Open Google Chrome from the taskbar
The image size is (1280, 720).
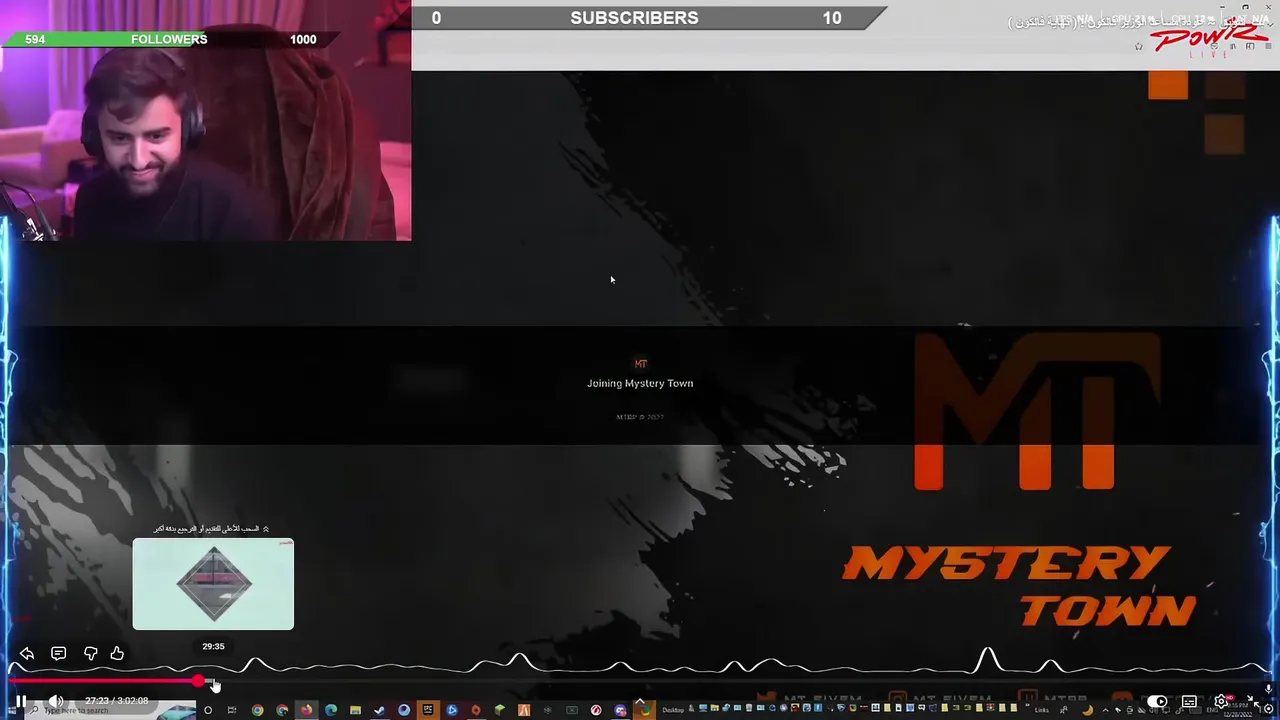tap(257, 710)
